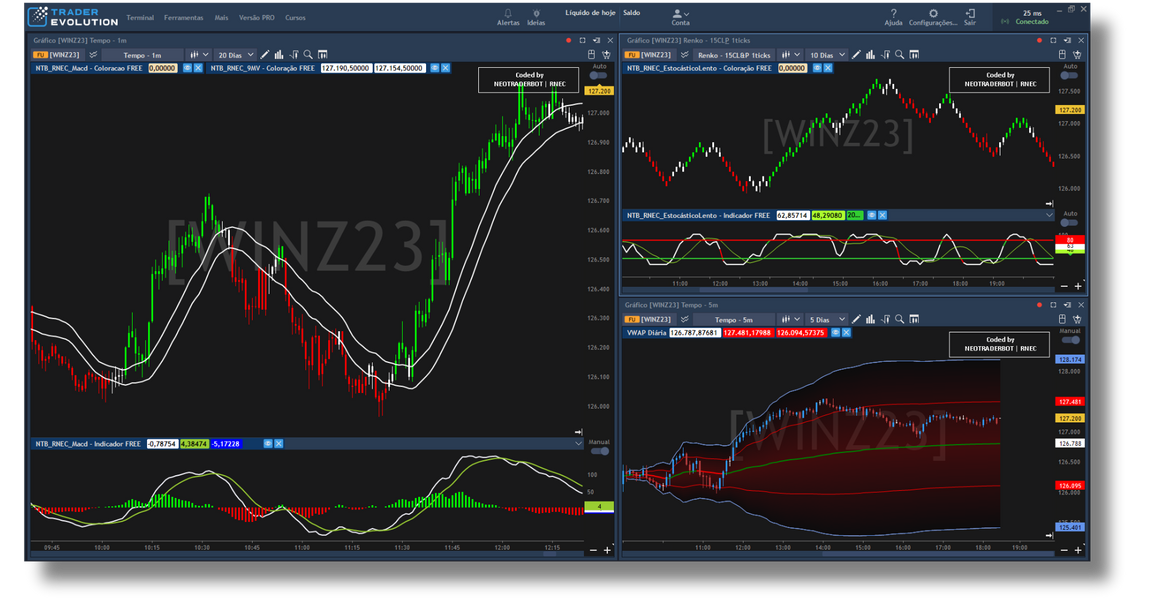The height and width of the screenshot is (603, 1151).
Task: Toggle the Manual scale switch on the 5m VWAP chart
Action: [1069, 340]
